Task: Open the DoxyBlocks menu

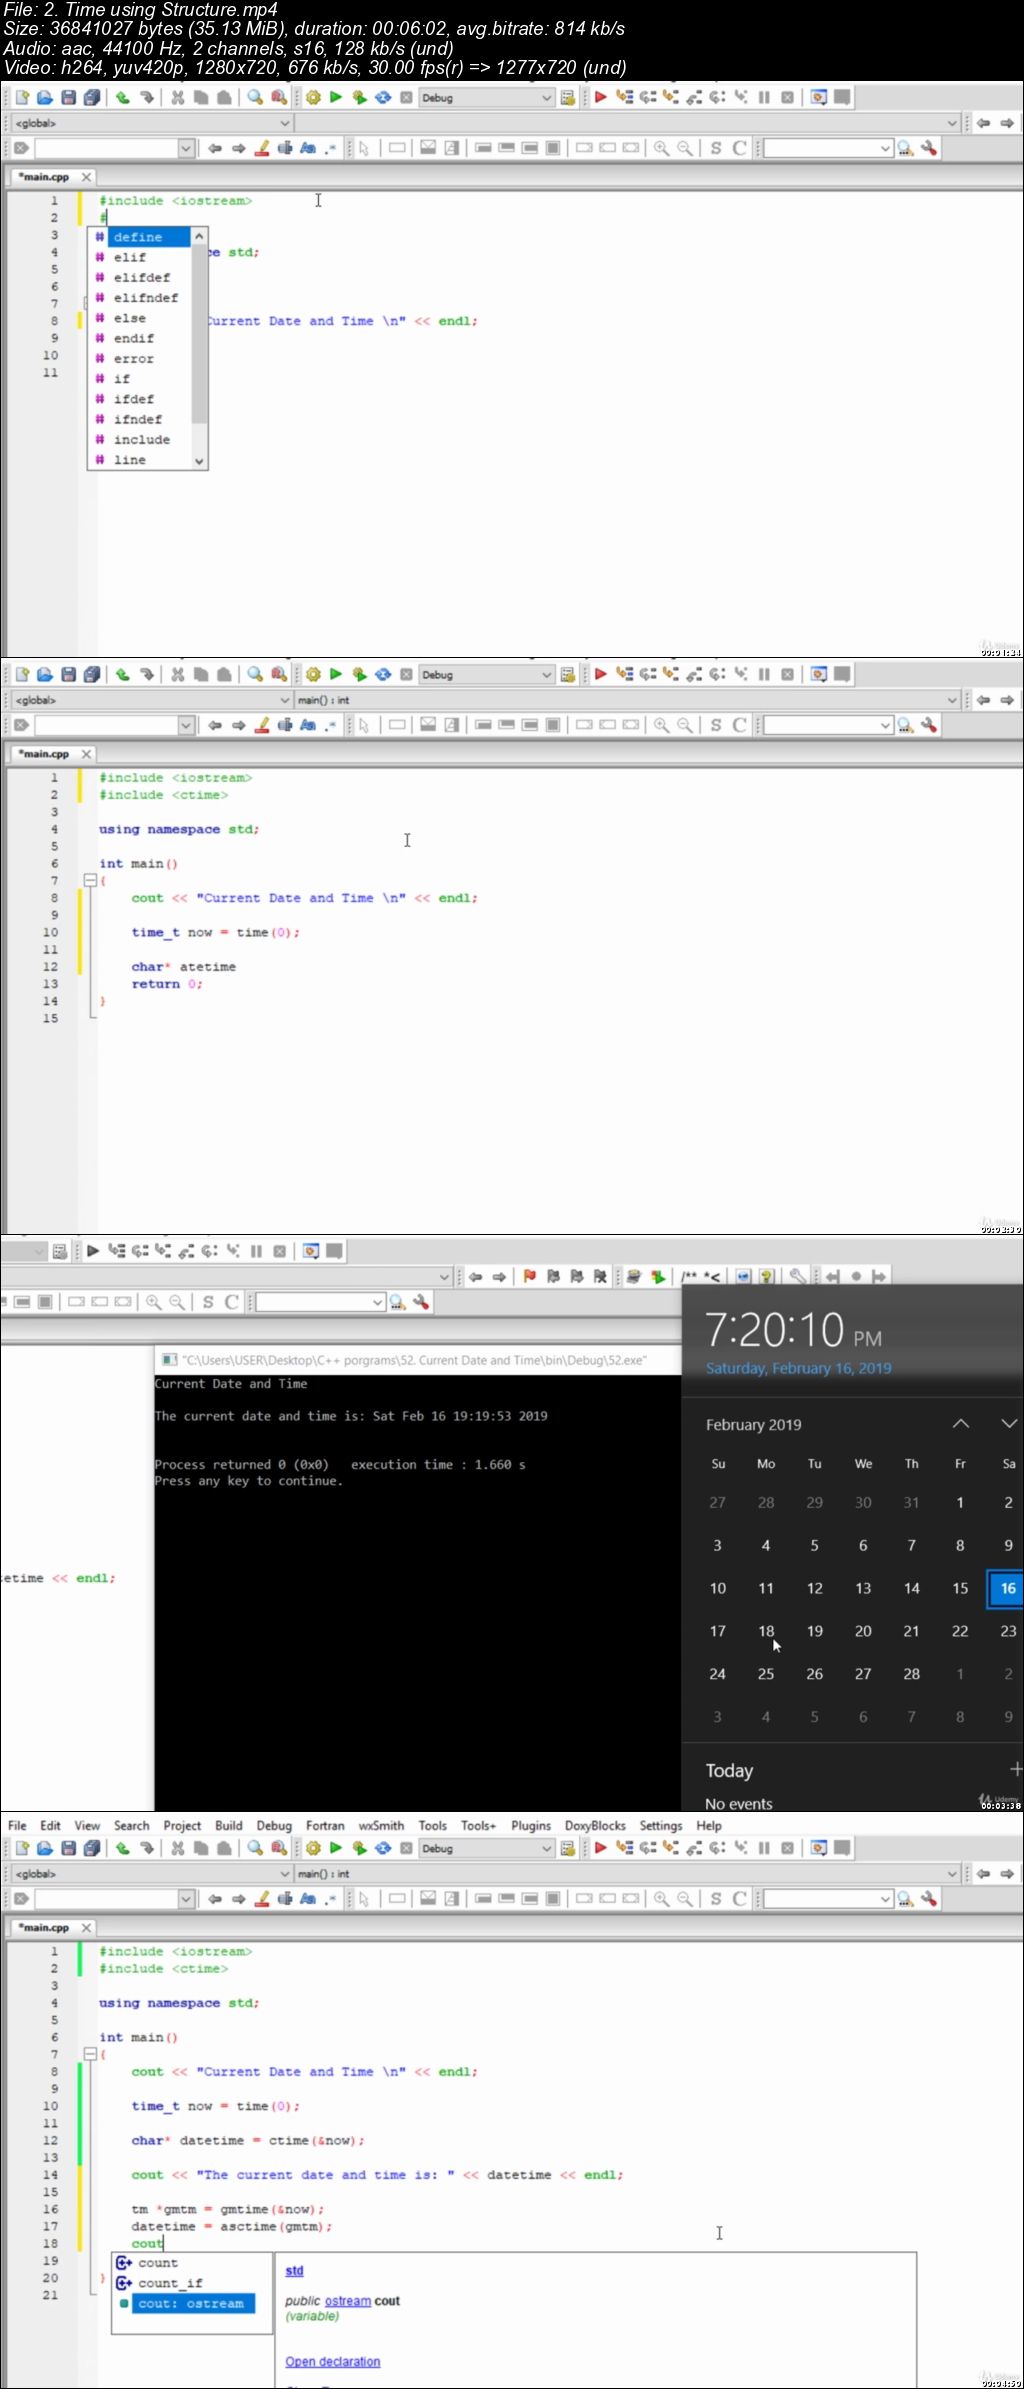Action: tap(595, 1825)
